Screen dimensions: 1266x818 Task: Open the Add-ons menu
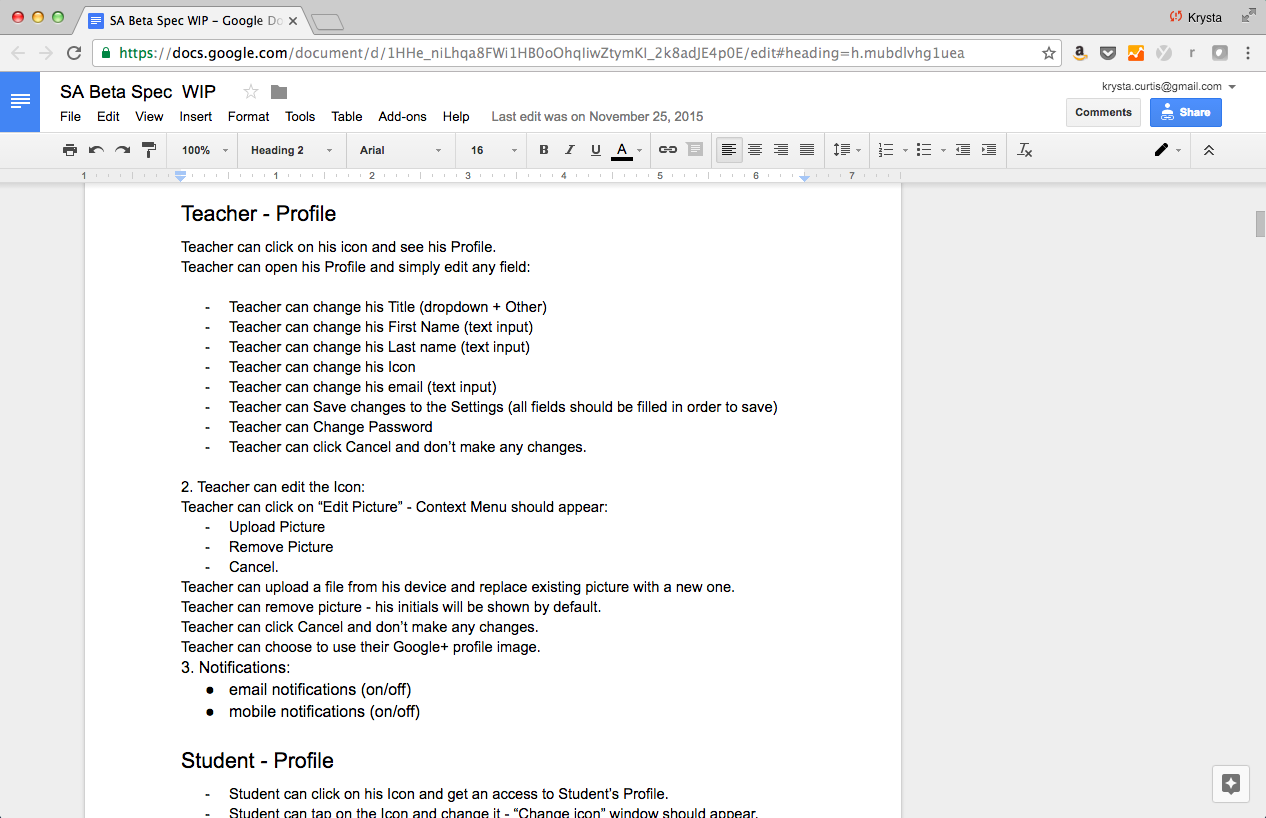(402, 116)
